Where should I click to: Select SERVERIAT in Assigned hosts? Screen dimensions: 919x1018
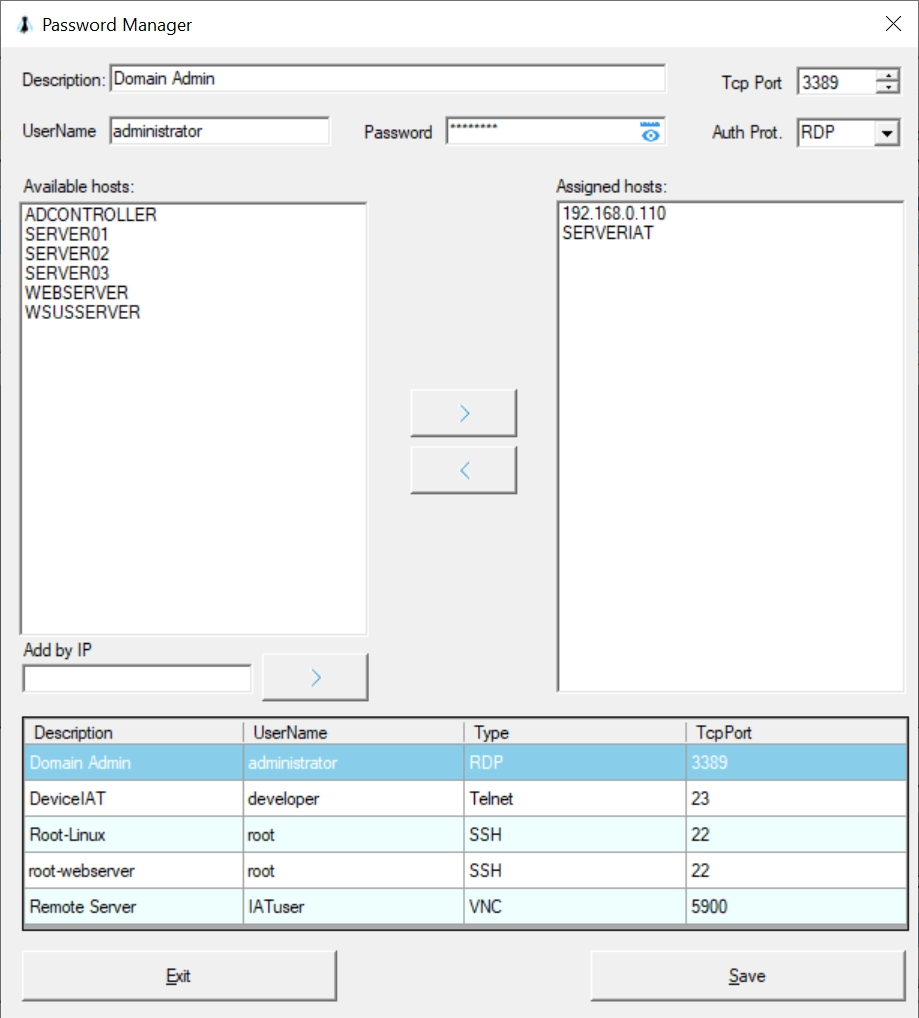click(607, 233)
